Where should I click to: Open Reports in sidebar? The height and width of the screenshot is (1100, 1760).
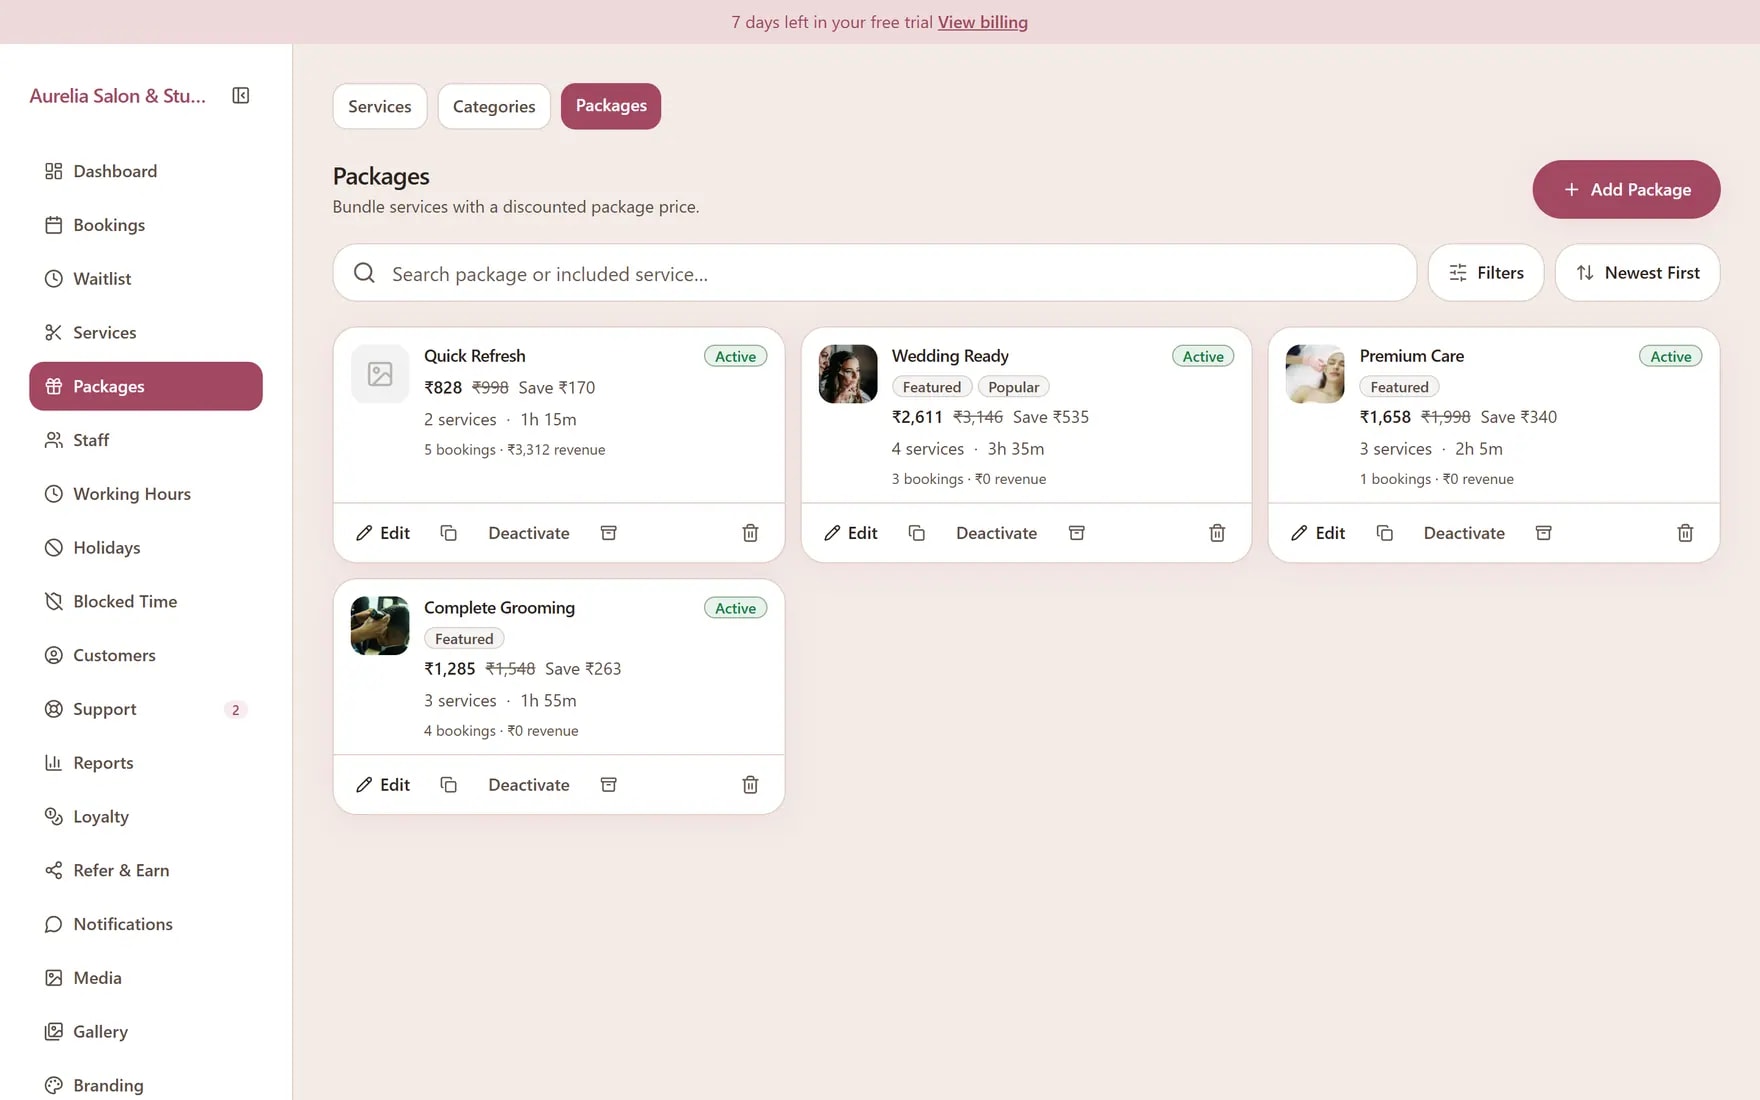[146, 763]
